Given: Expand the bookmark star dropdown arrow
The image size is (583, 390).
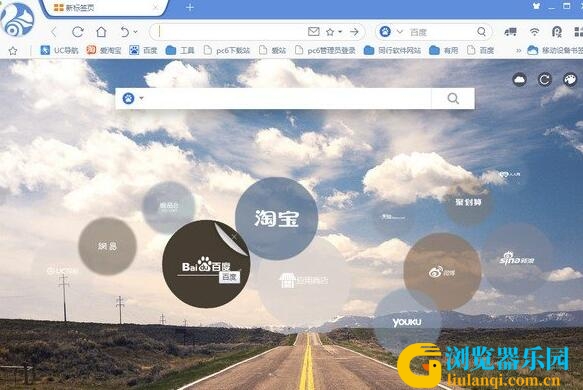Looking at the screenshot, I should pos(340,32).
